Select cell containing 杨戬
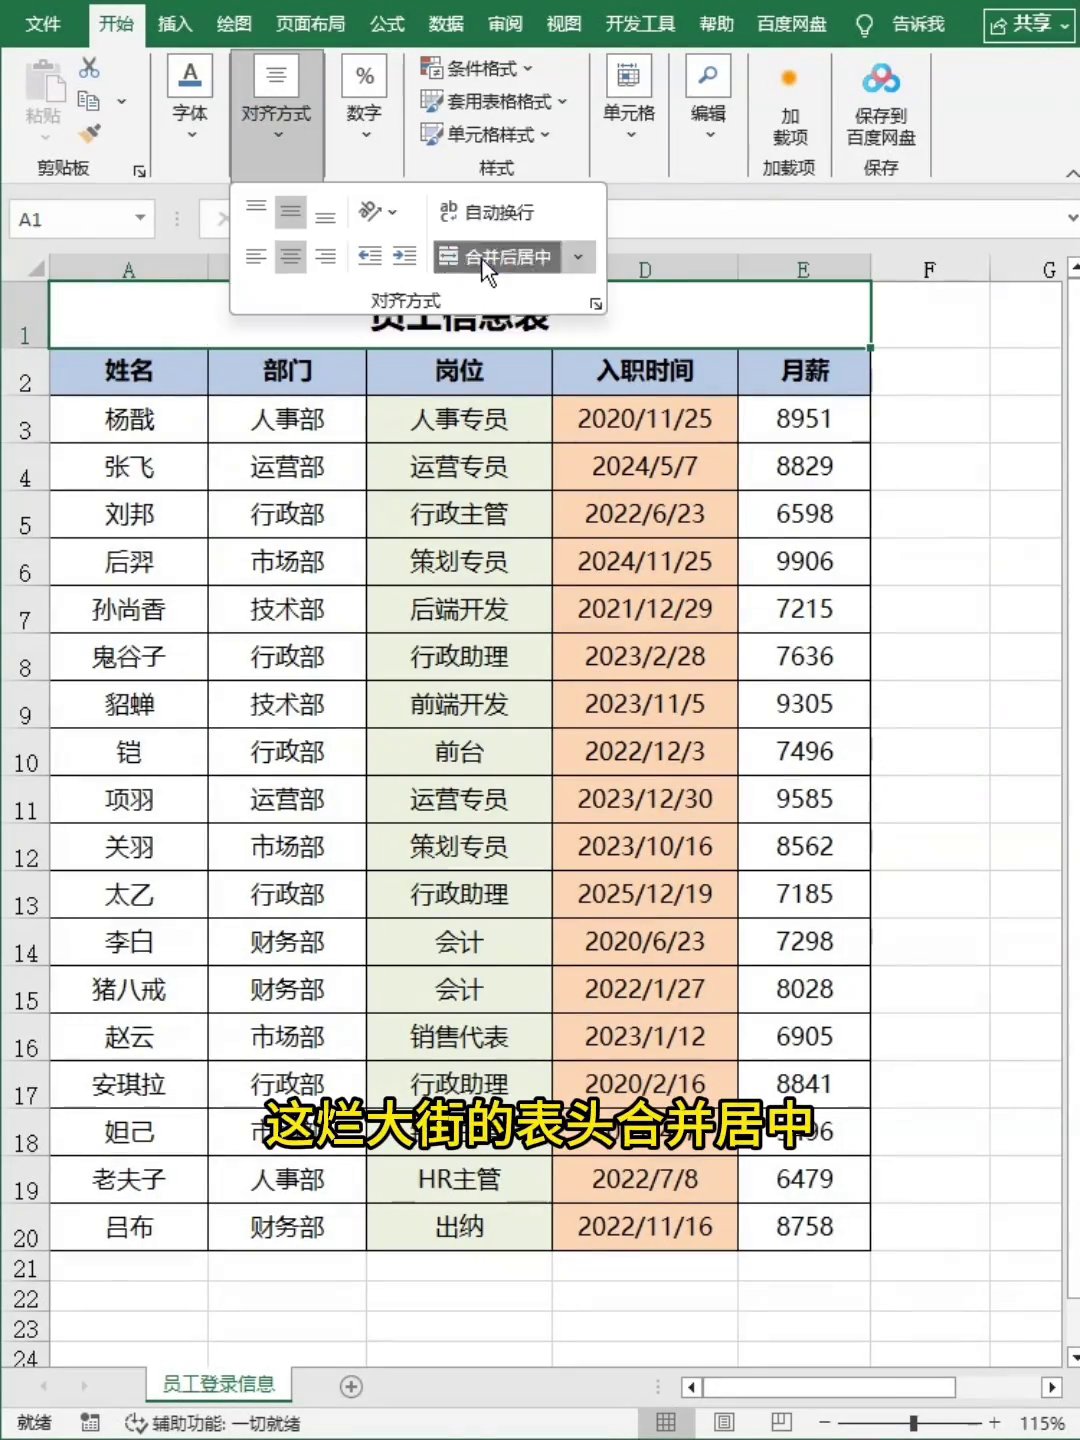The height and width of the screenshot is (1440, 1080). [x=129, y=419]
